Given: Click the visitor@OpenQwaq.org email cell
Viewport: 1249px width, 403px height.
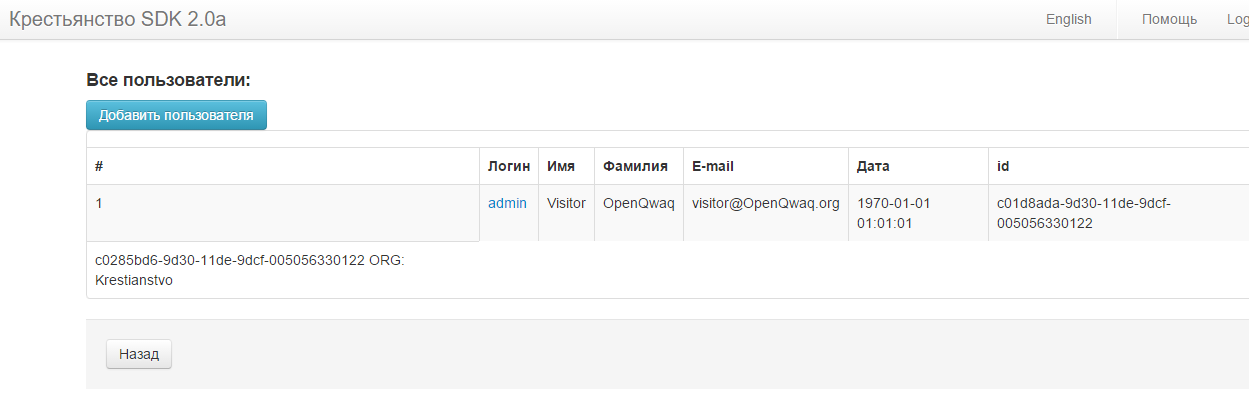Looking at the screenshot, I should (766, 213).
